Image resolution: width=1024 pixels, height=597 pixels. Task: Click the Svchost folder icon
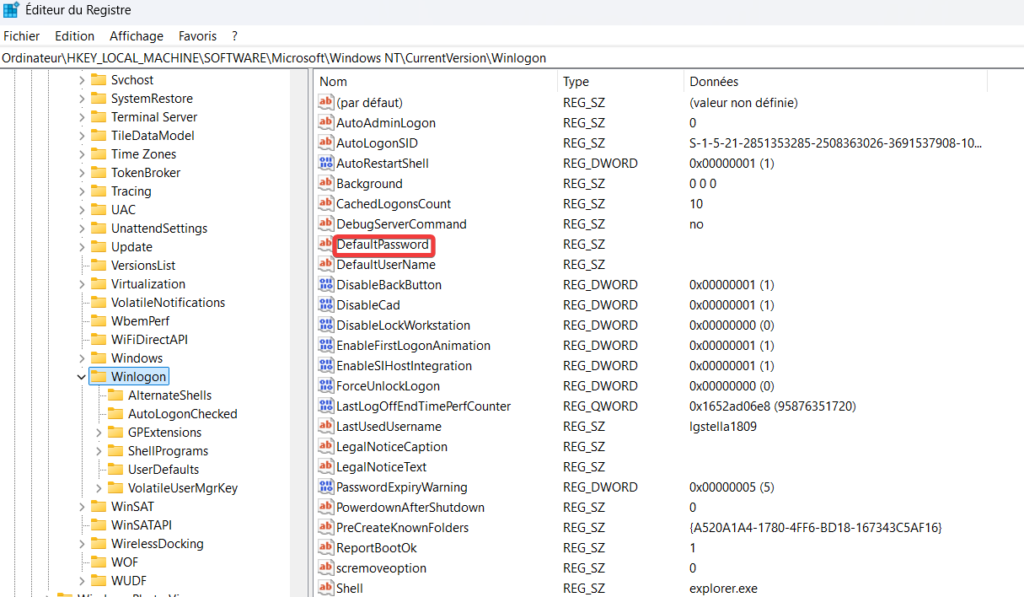(99, 80)
